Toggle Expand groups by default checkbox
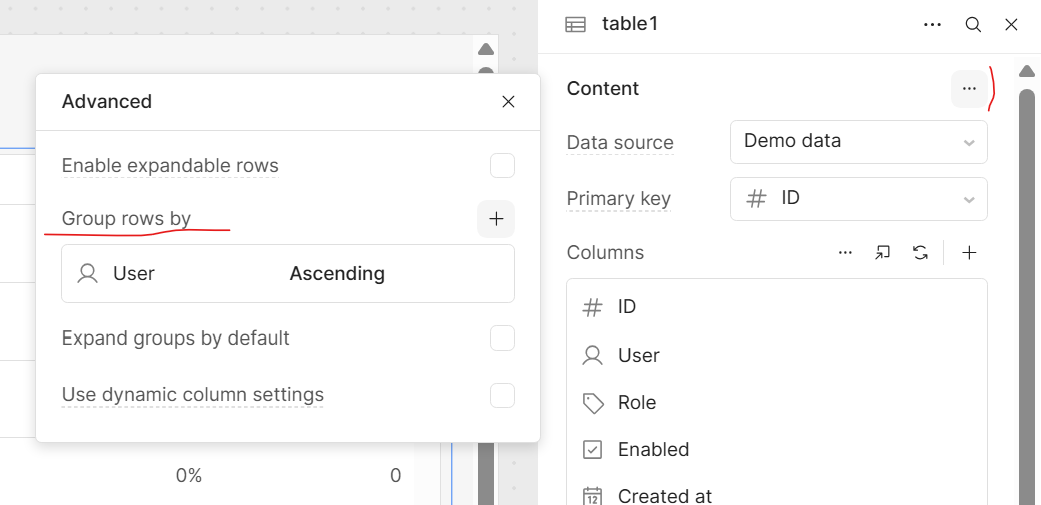 [x=503, y=338]
